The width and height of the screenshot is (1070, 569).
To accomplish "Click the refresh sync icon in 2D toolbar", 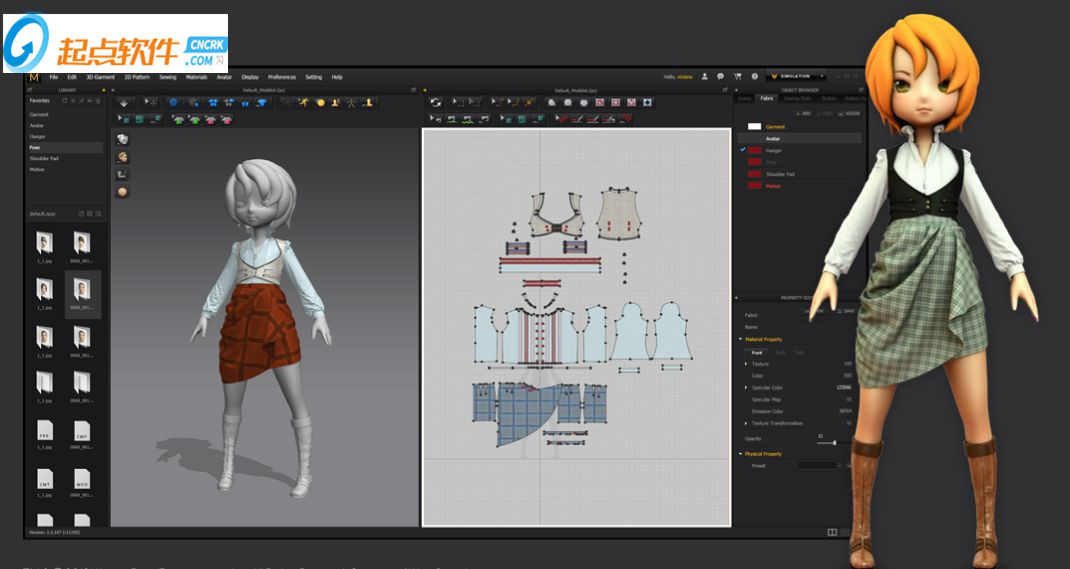I will [x=436, y=102].
